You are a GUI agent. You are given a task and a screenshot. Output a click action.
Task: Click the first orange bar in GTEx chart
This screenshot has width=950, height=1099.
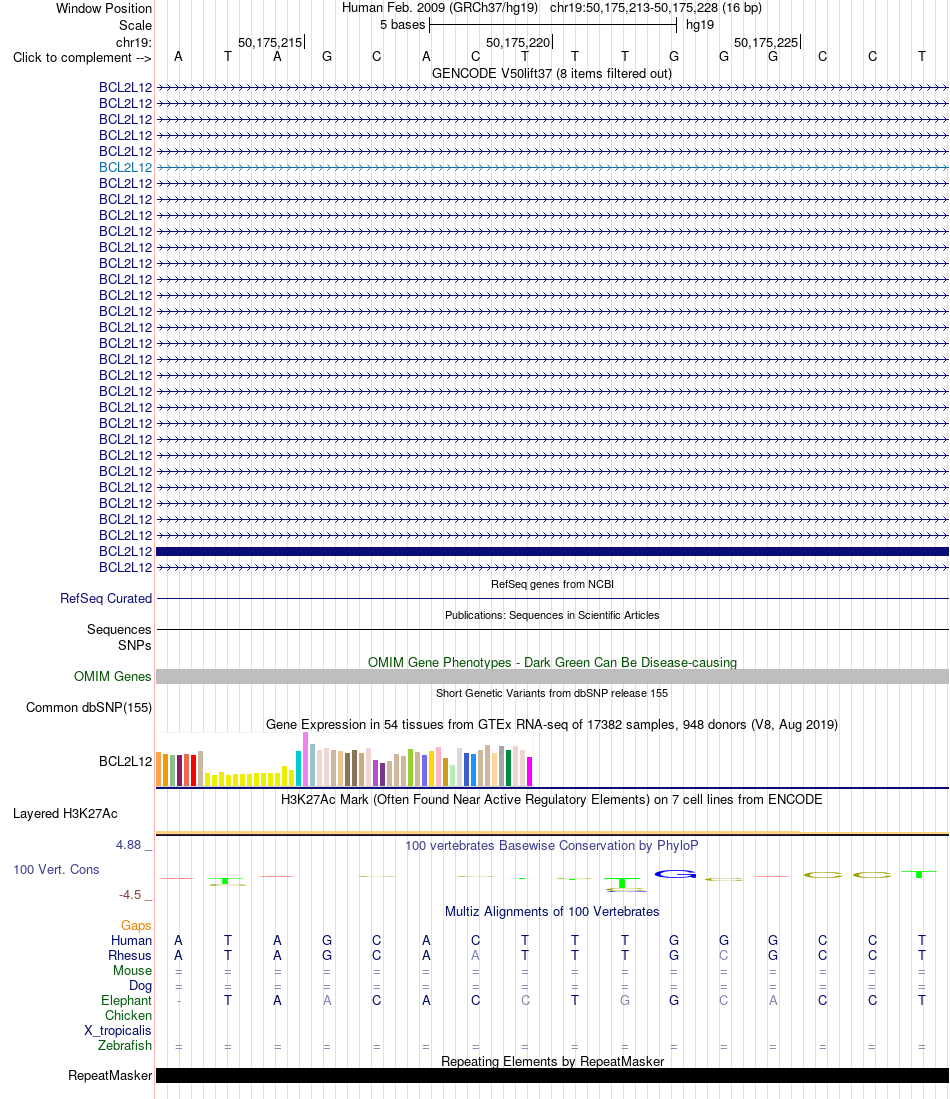158,769
